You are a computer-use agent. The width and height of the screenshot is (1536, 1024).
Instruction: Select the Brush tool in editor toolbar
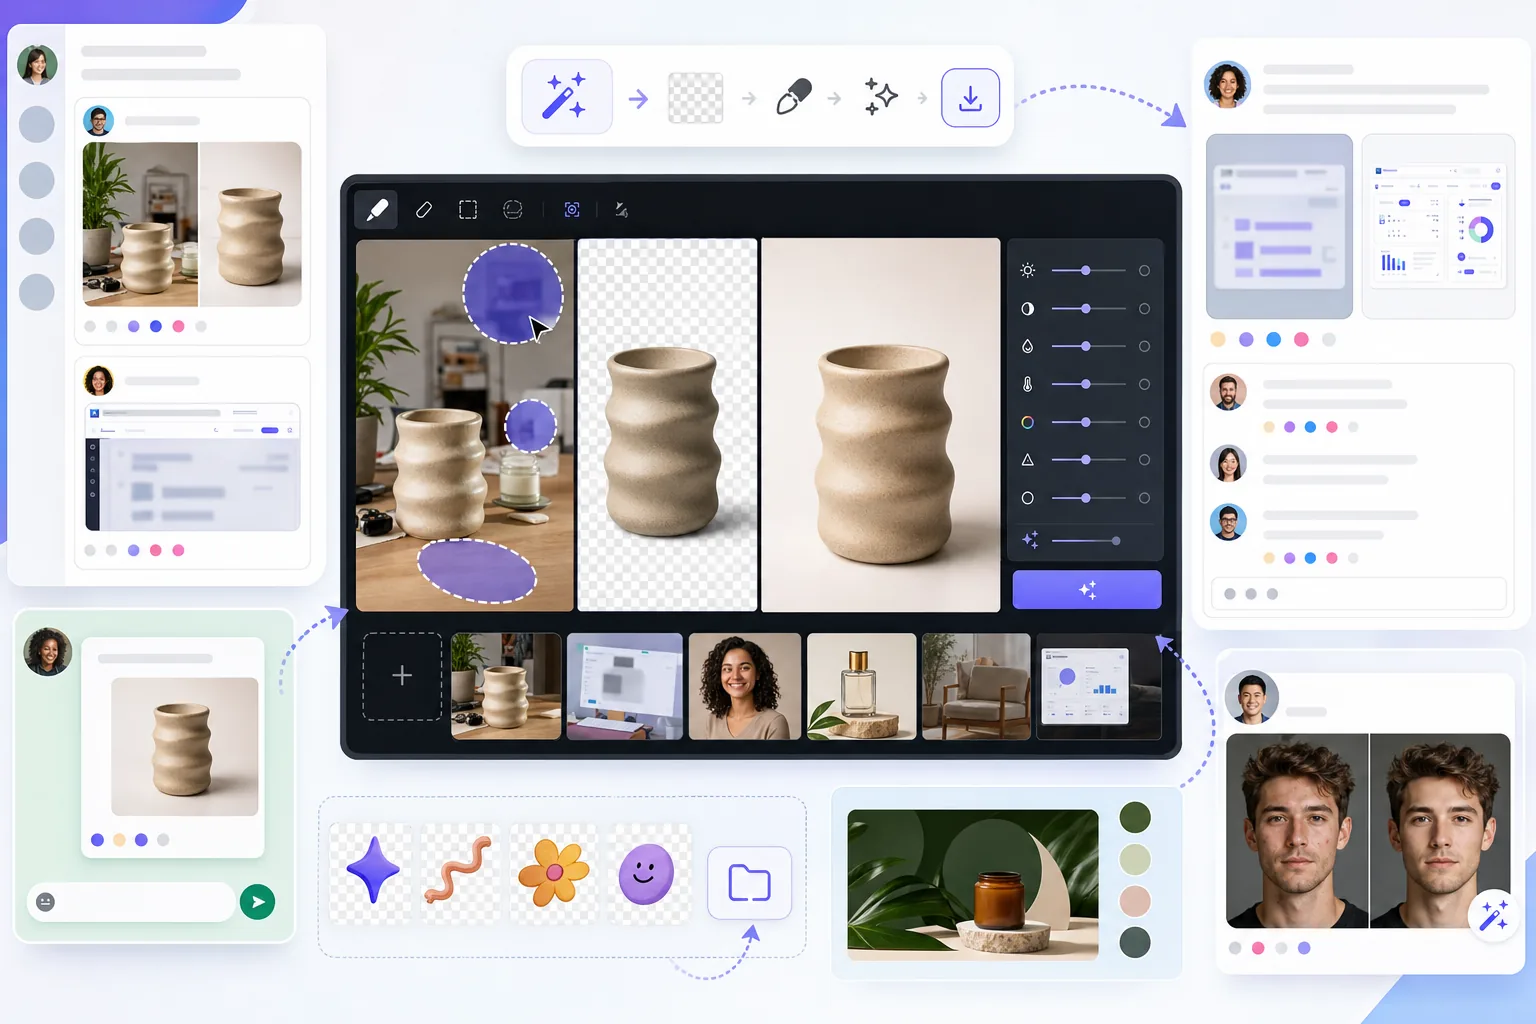click(x=377, y=209)
